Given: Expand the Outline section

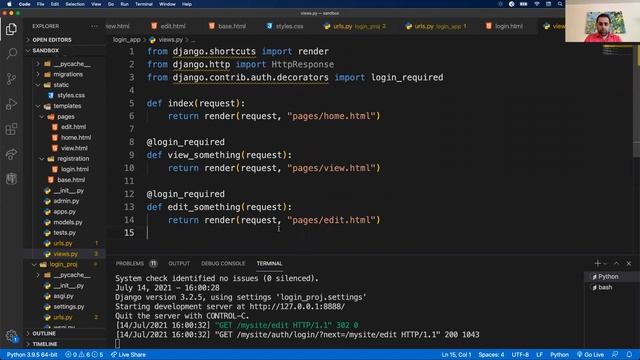Looking at the screenshot, I should click(x=44, y=333).
